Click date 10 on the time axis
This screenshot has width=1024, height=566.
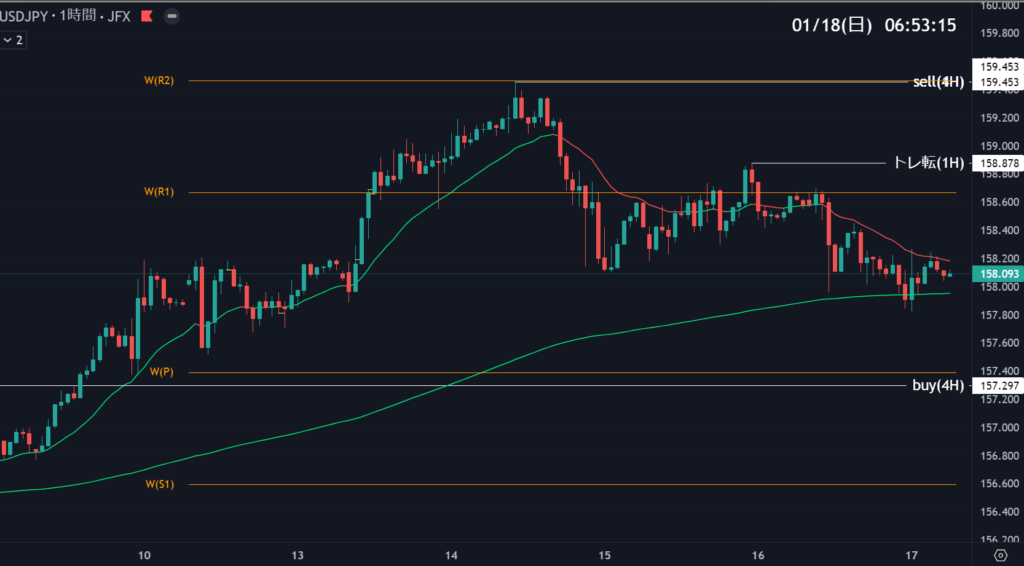[x=144, y=555]
